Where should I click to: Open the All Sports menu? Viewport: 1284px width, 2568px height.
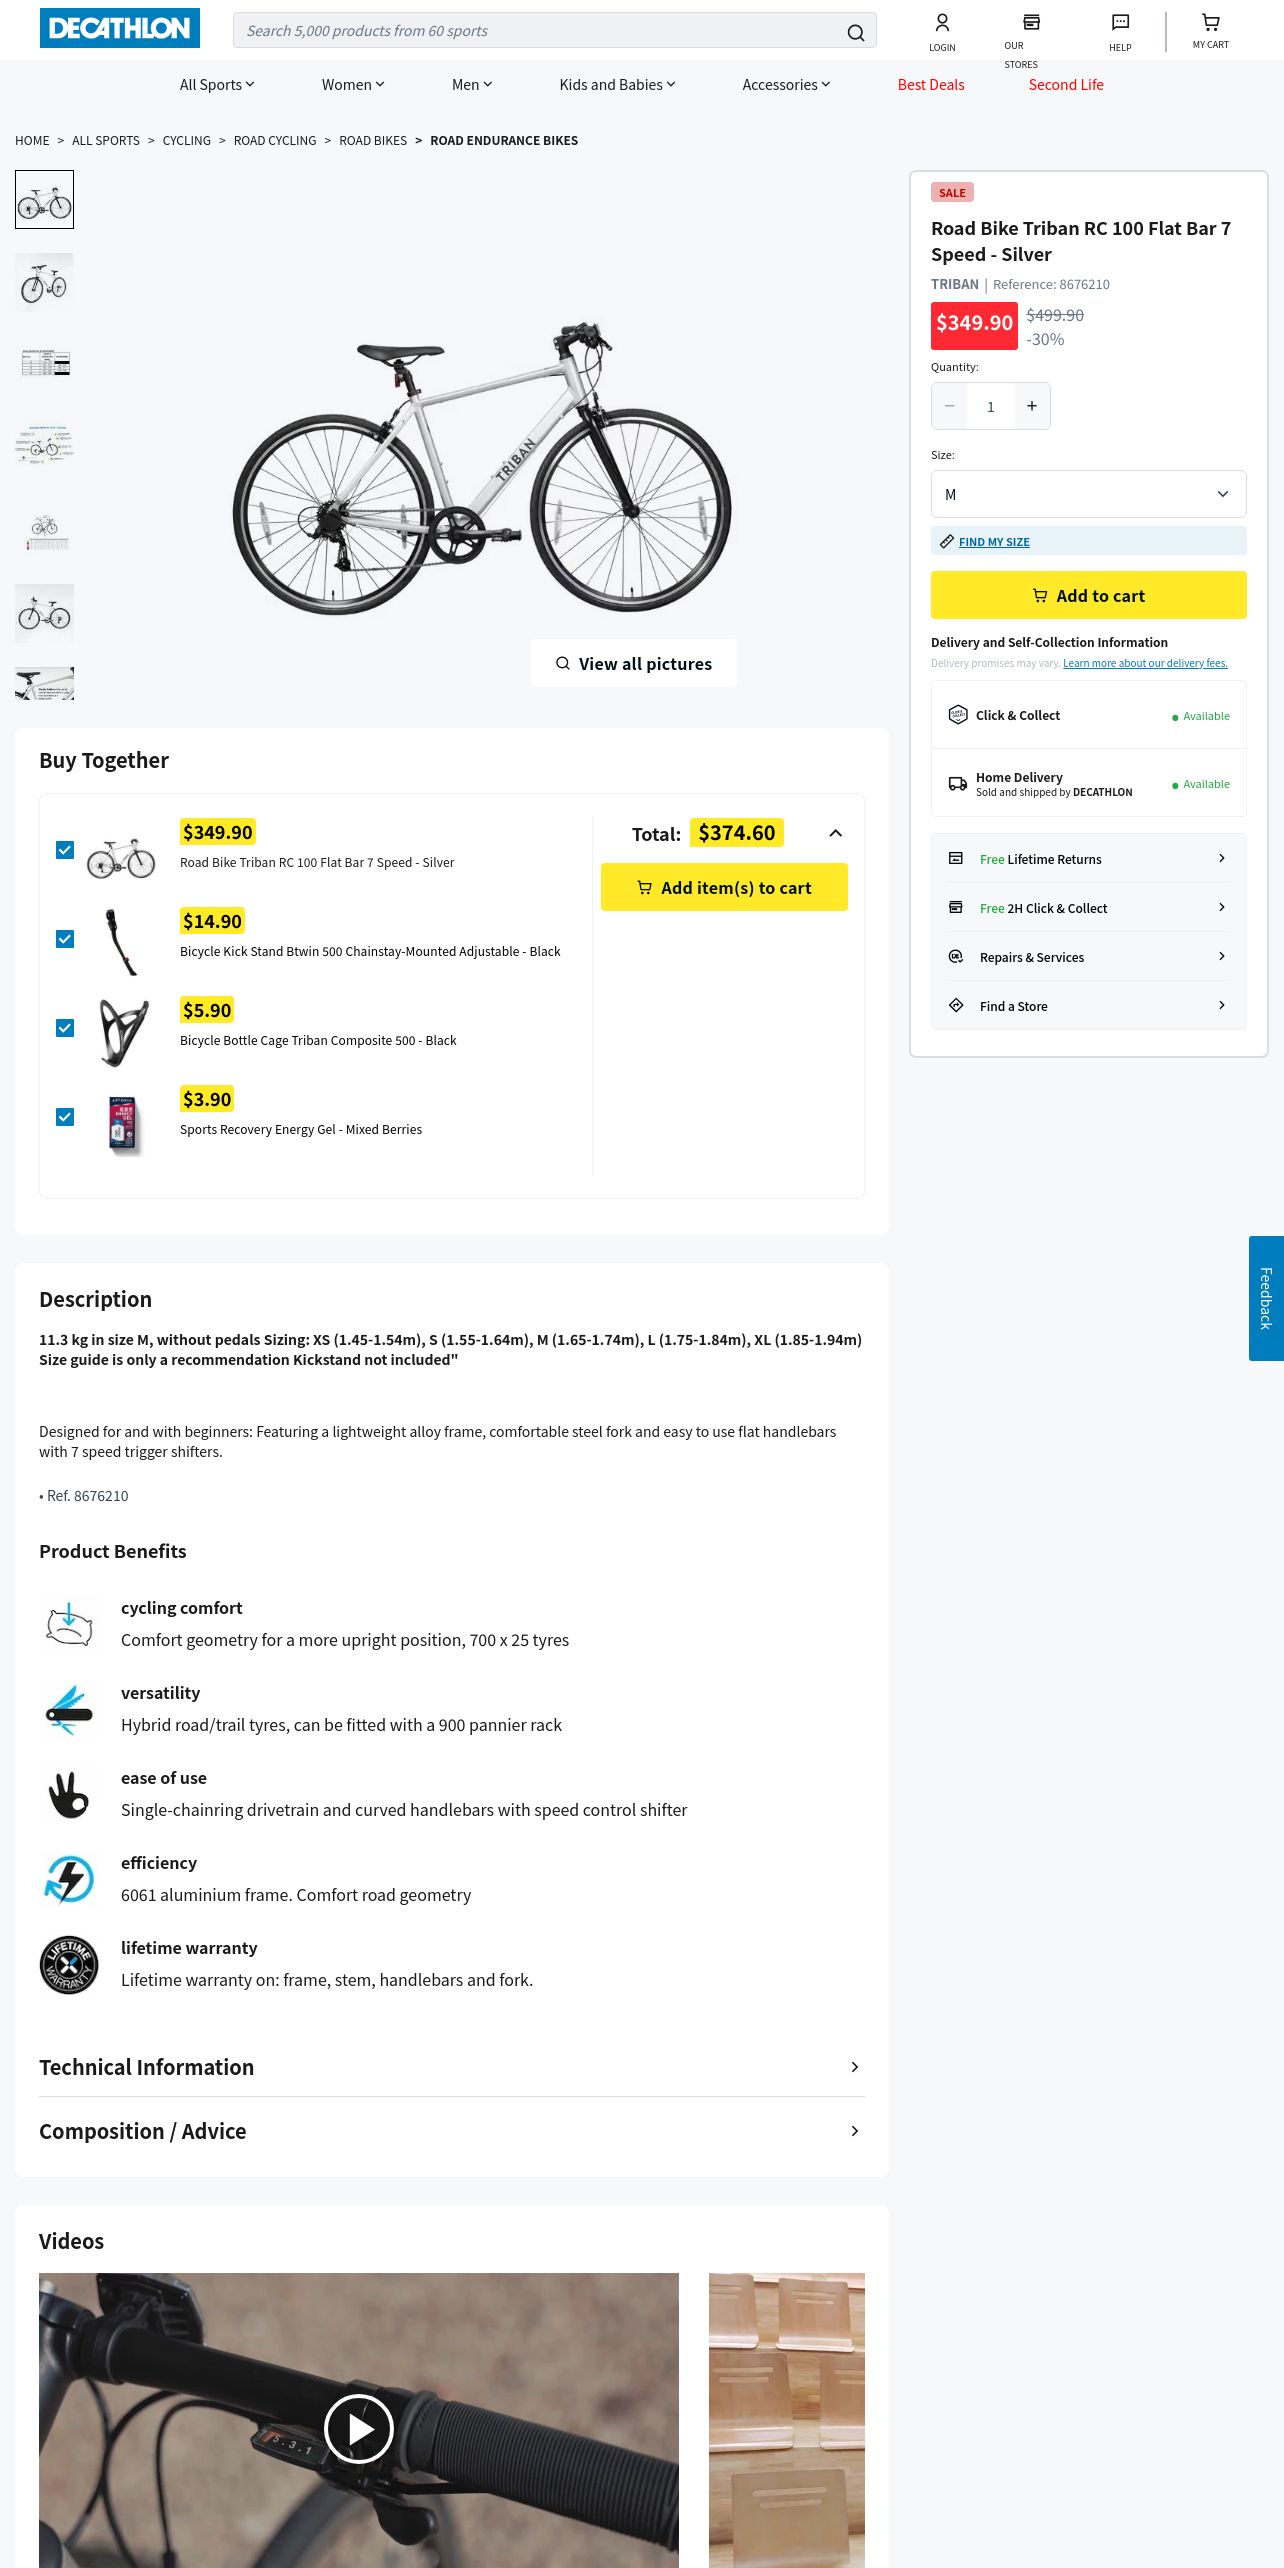217,85
